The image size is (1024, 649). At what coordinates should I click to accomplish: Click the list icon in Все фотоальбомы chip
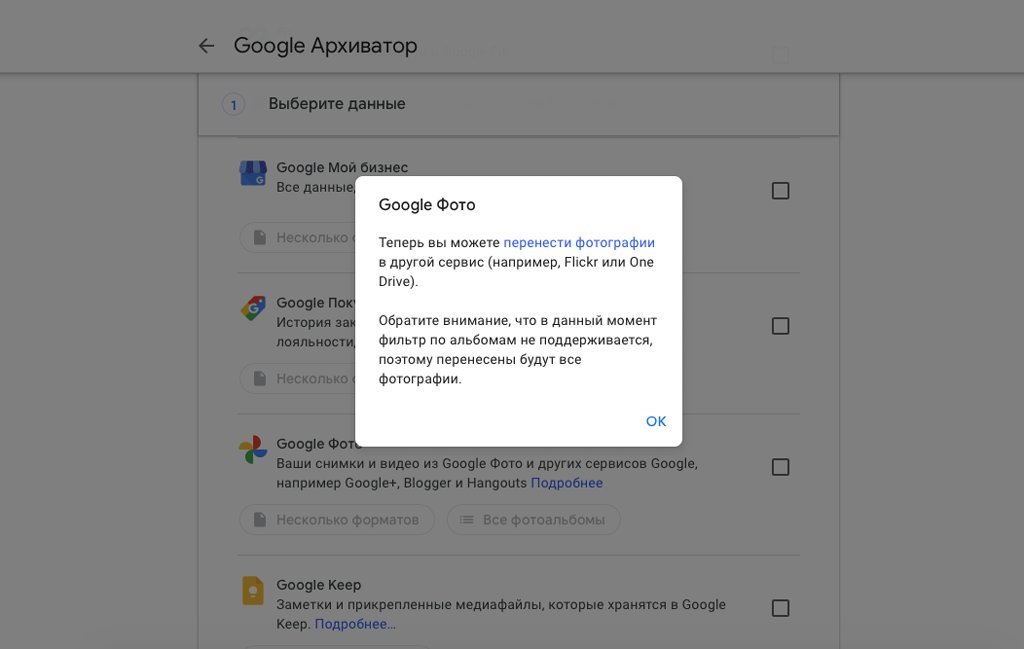tap(466, 520)
